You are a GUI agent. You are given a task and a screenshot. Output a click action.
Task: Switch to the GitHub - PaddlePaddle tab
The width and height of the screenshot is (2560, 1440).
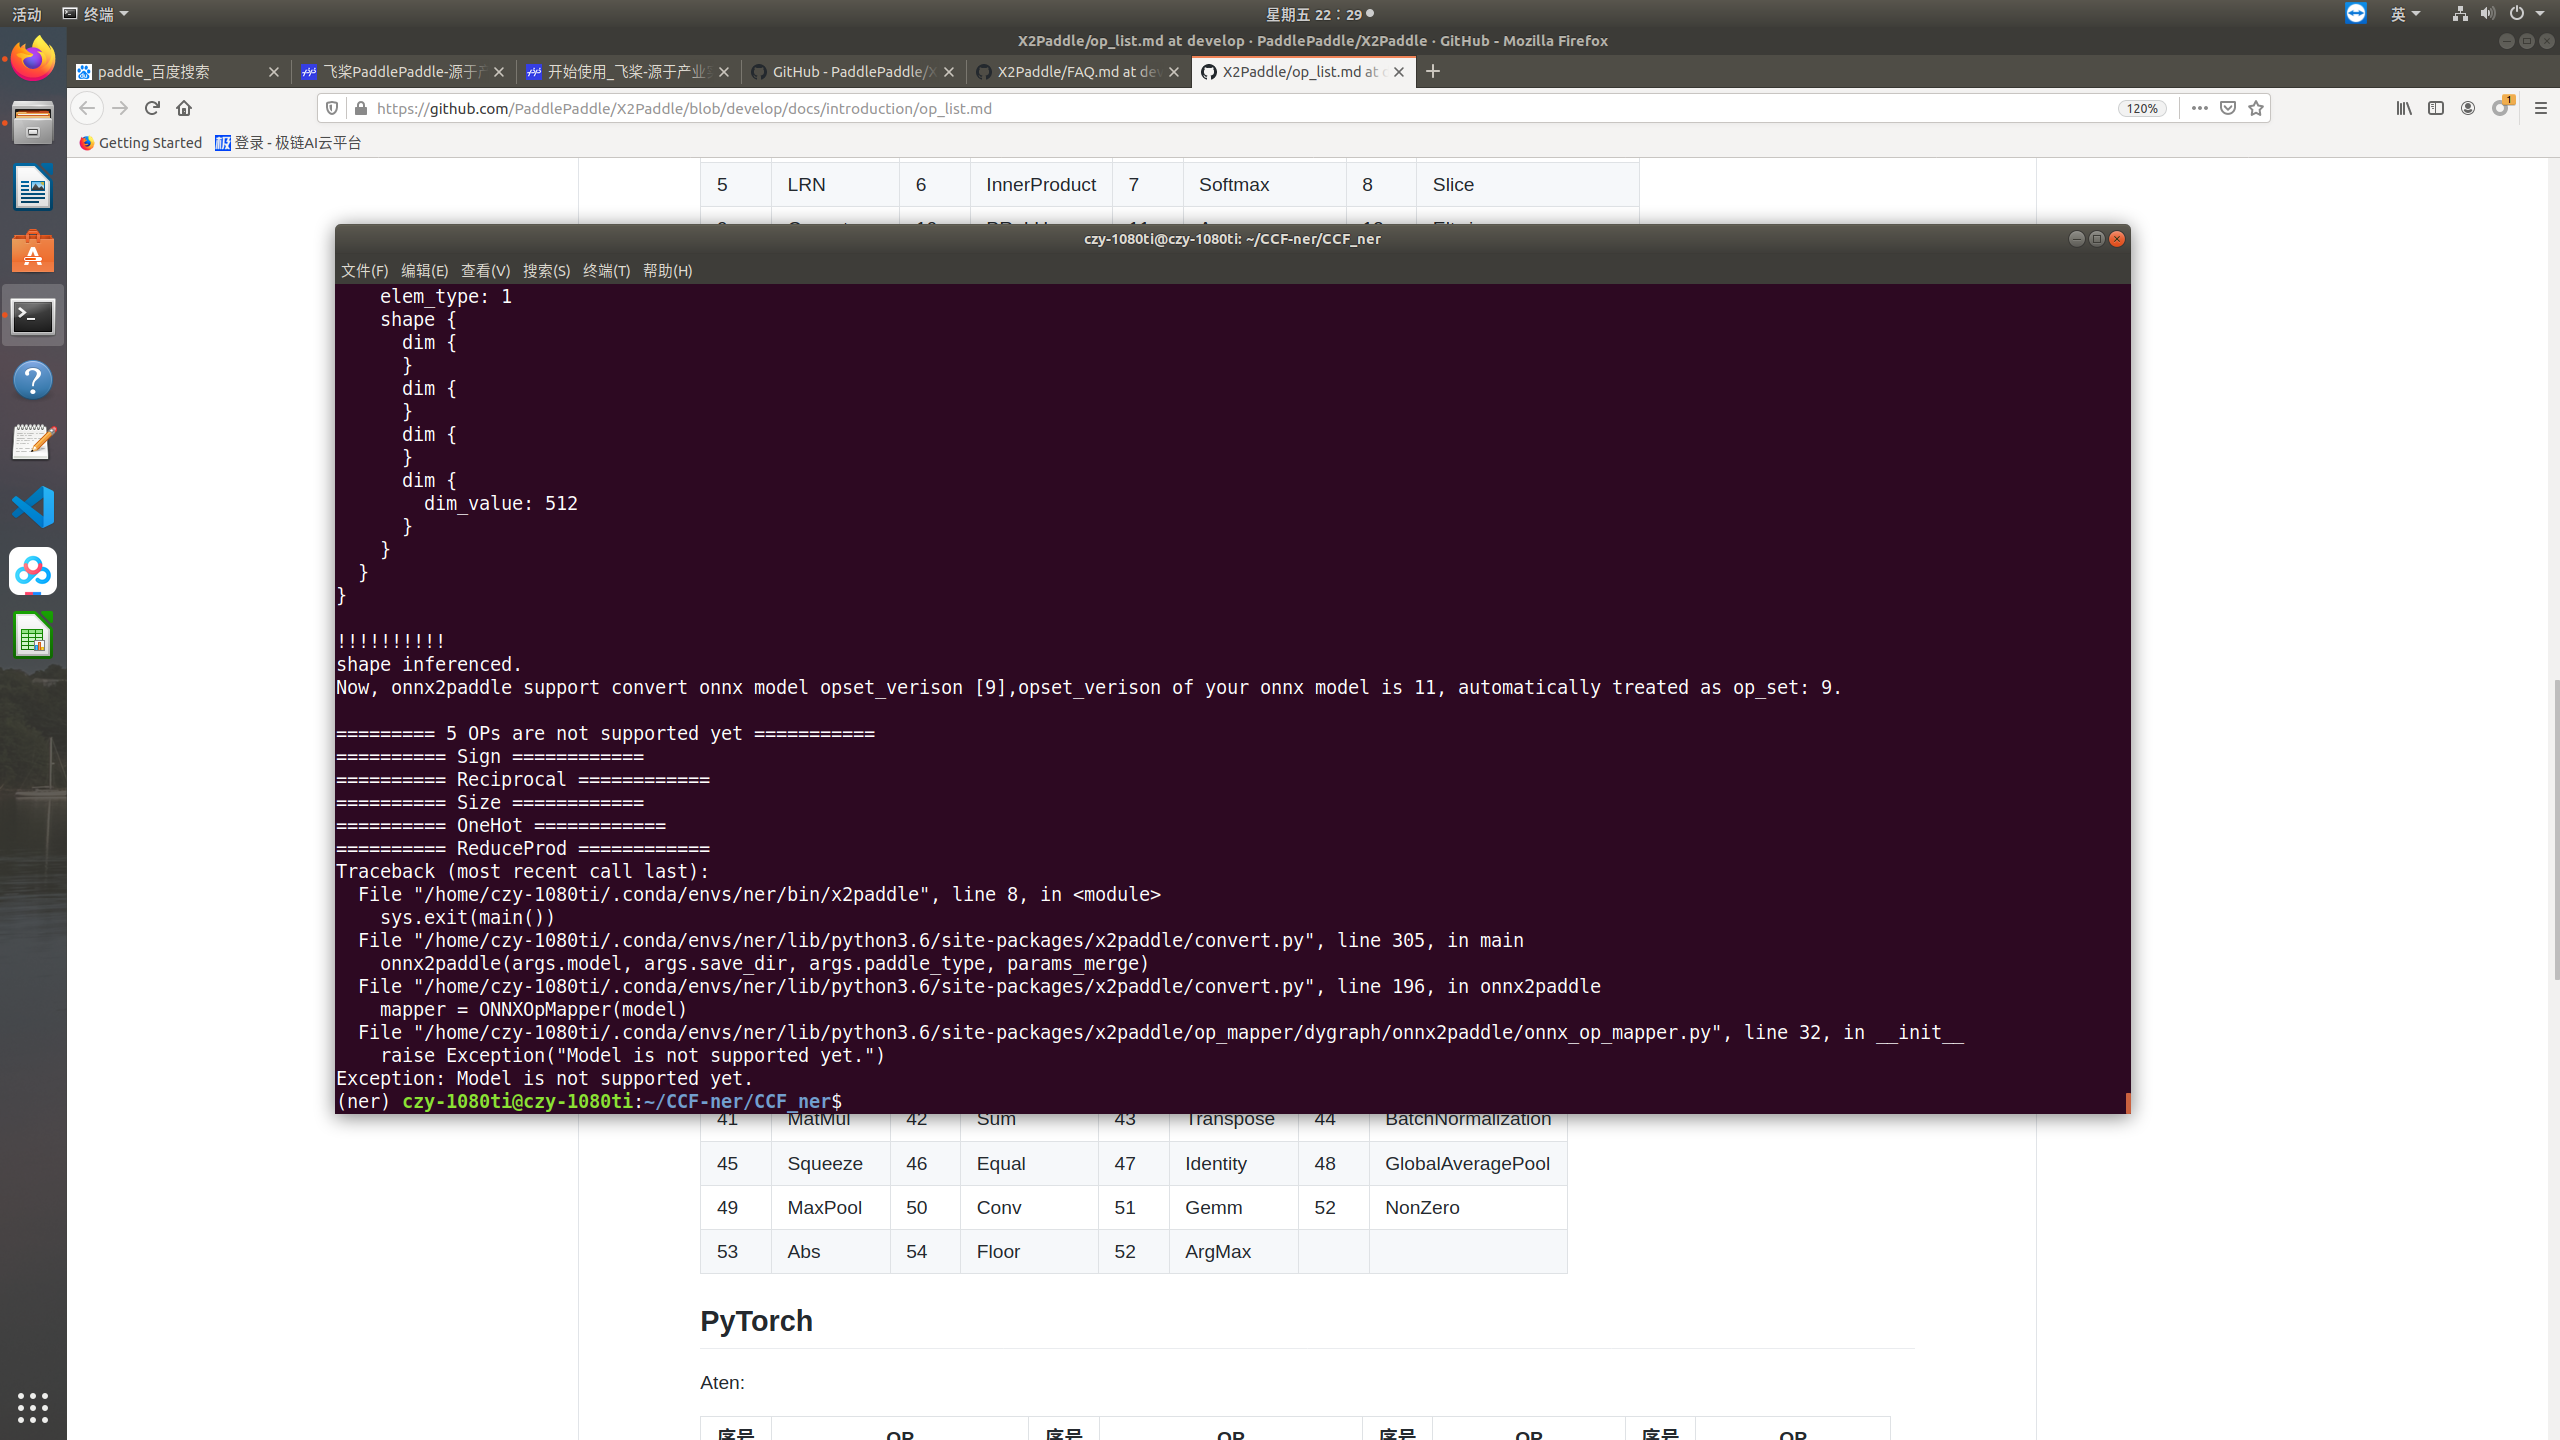click(x=853, y=72)
